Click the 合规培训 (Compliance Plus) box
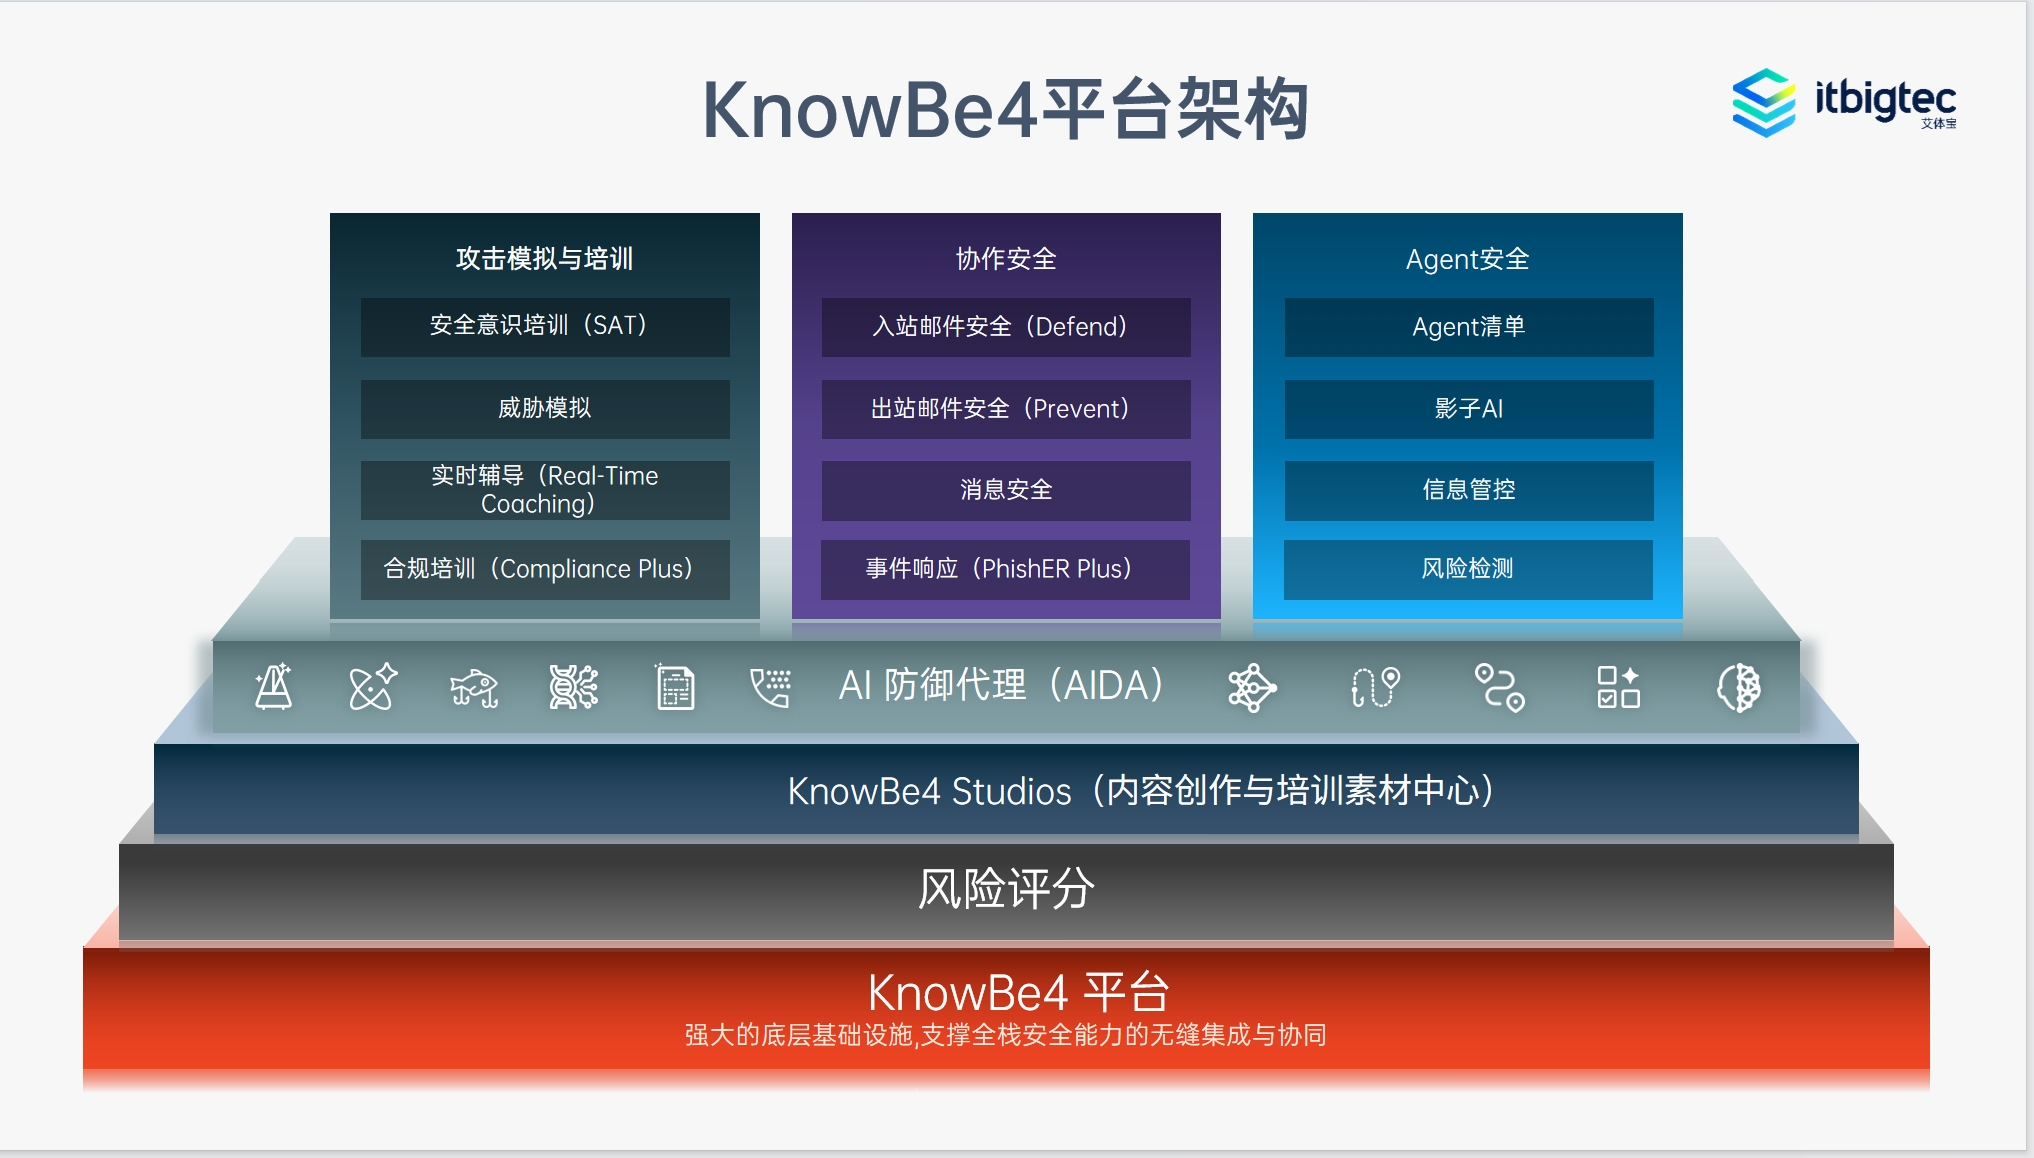 (545, 570)
